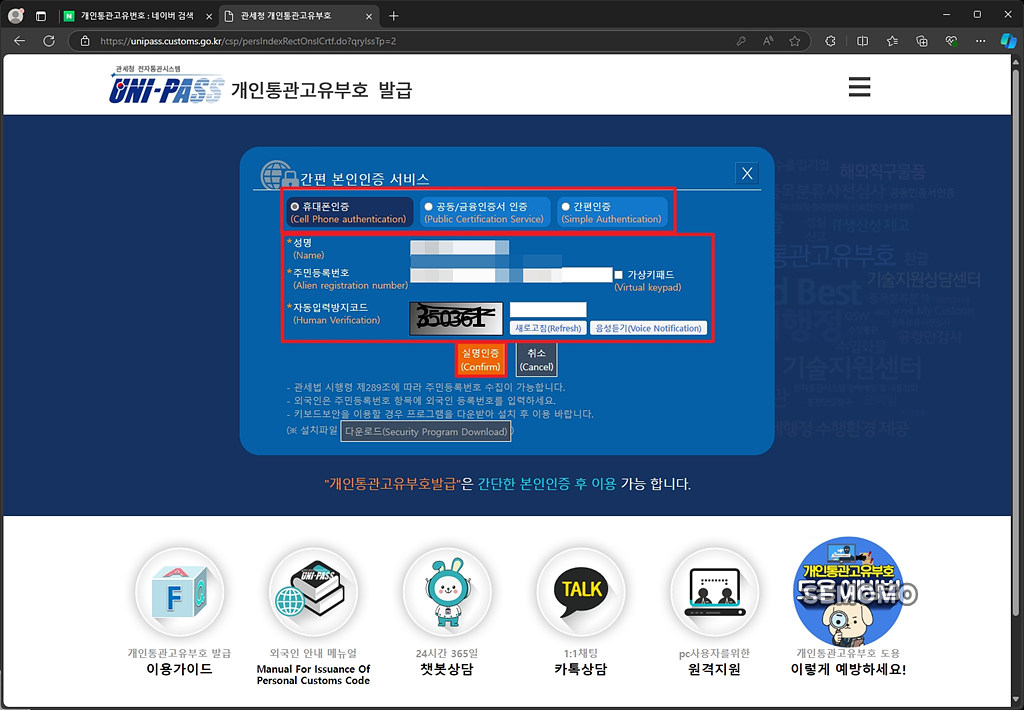Open a new tab with plus button
This screenshot has height=710, width=1024.
[393, 16]
